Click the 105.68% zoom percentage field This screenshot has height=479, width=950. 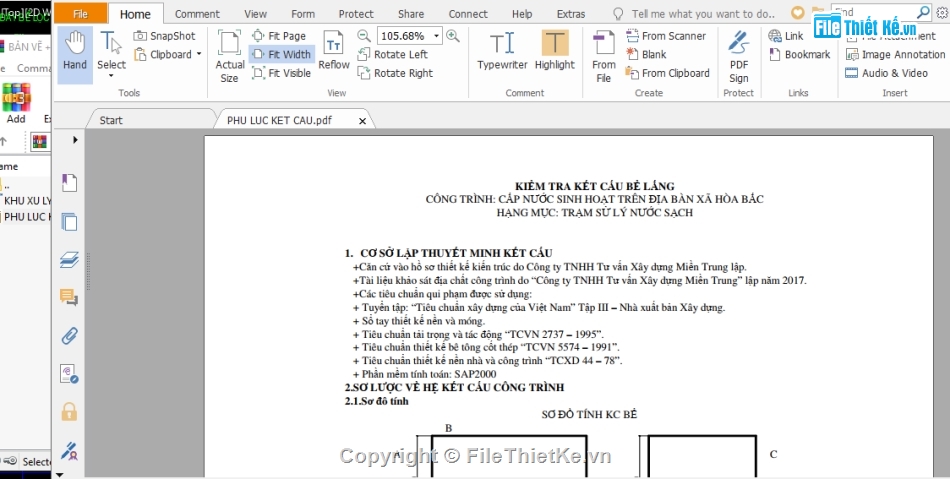coord(403,36)
